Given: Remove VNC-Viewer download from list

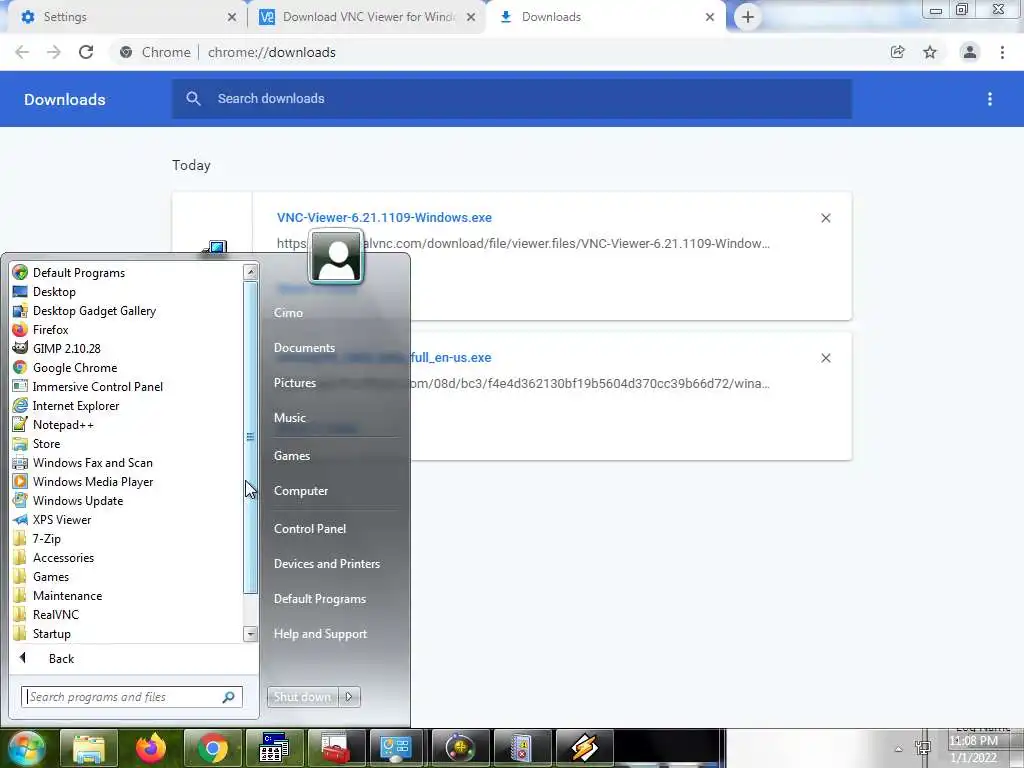Looking at the screenshot, I should pyautogui.click(x=825, y=218).
